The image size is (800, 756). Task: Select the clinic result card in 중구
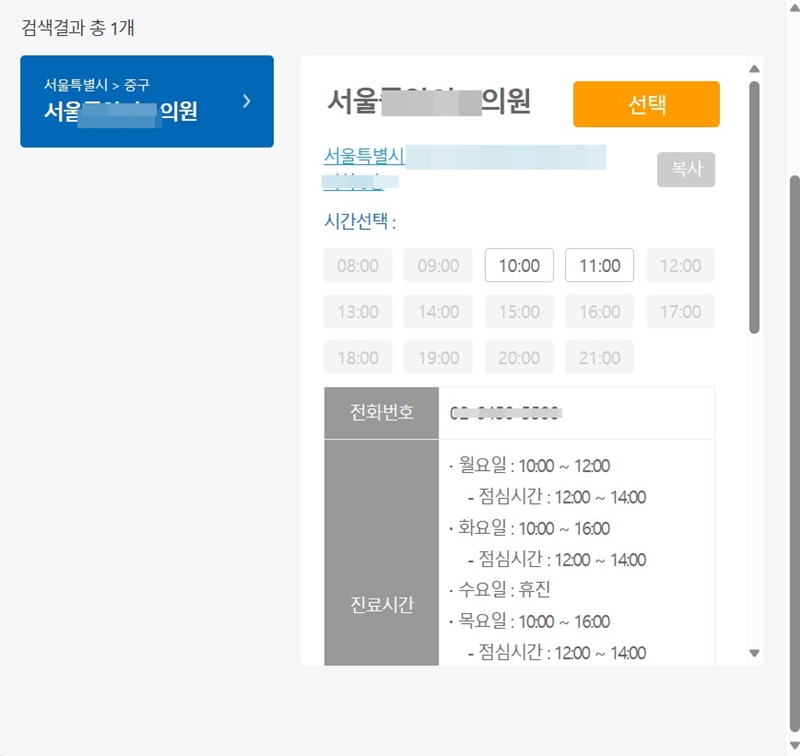147,102
